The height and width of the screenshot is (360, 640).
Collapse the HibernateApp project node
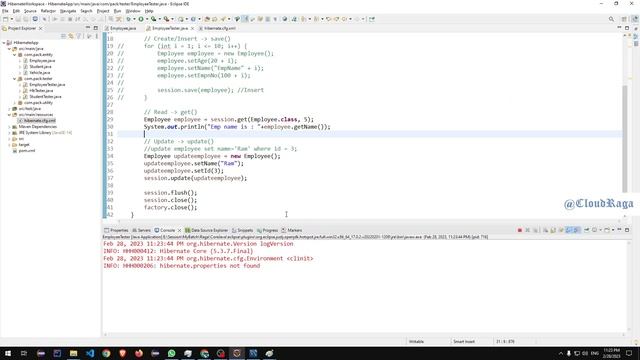pyautogui.click(x=4, y=42)
